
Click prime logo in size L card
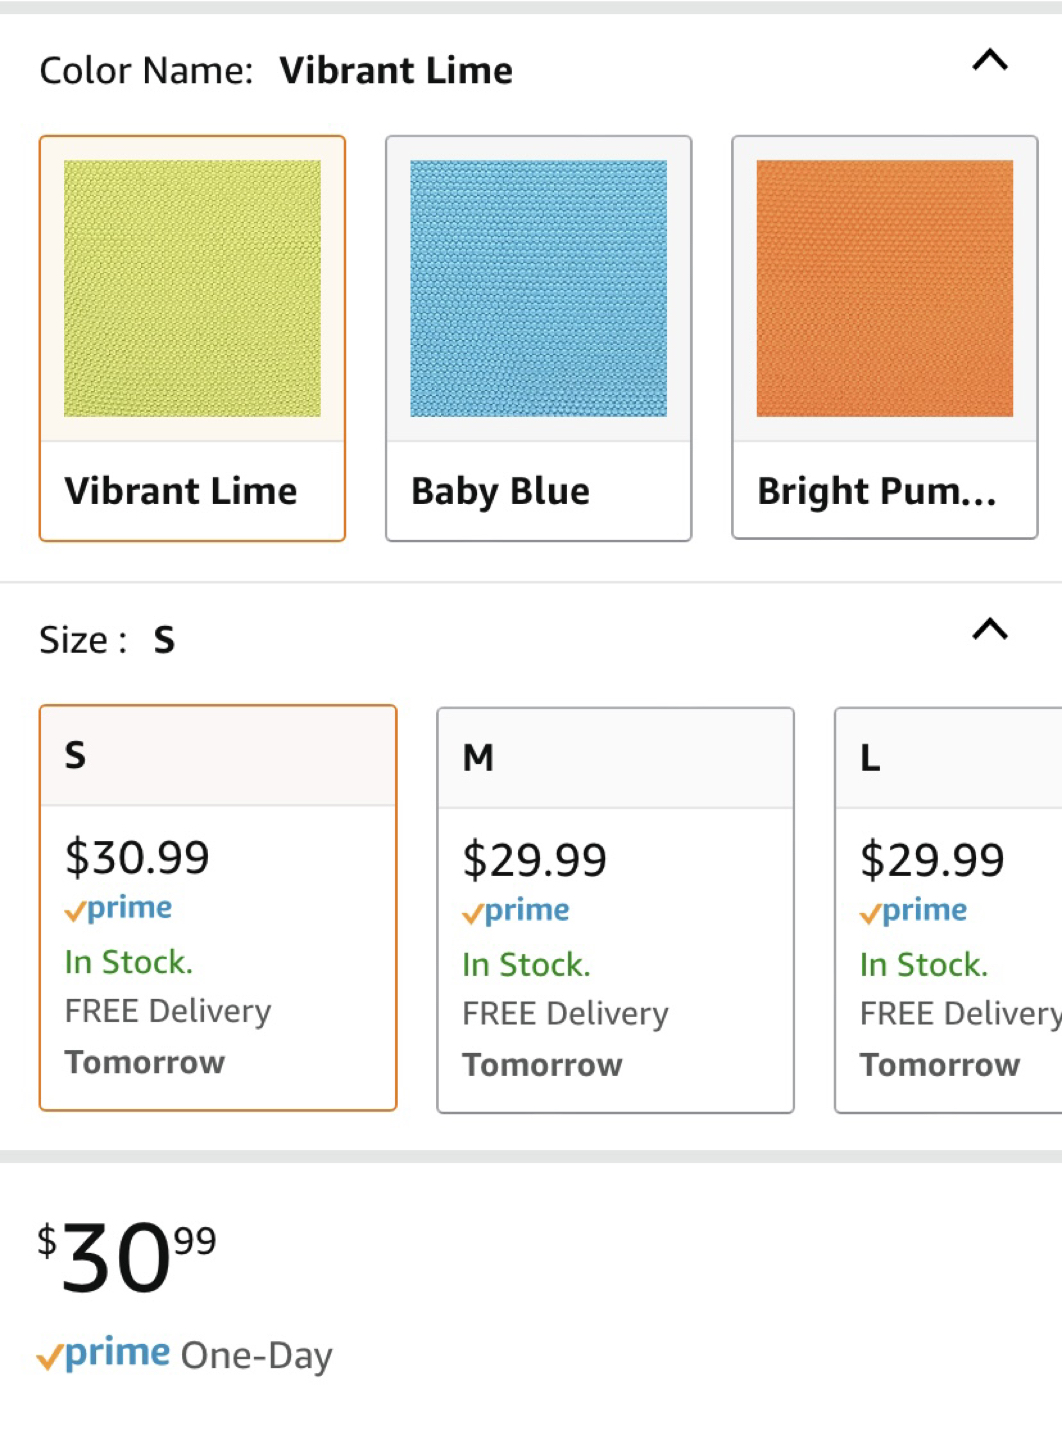[x=913, y=911]
